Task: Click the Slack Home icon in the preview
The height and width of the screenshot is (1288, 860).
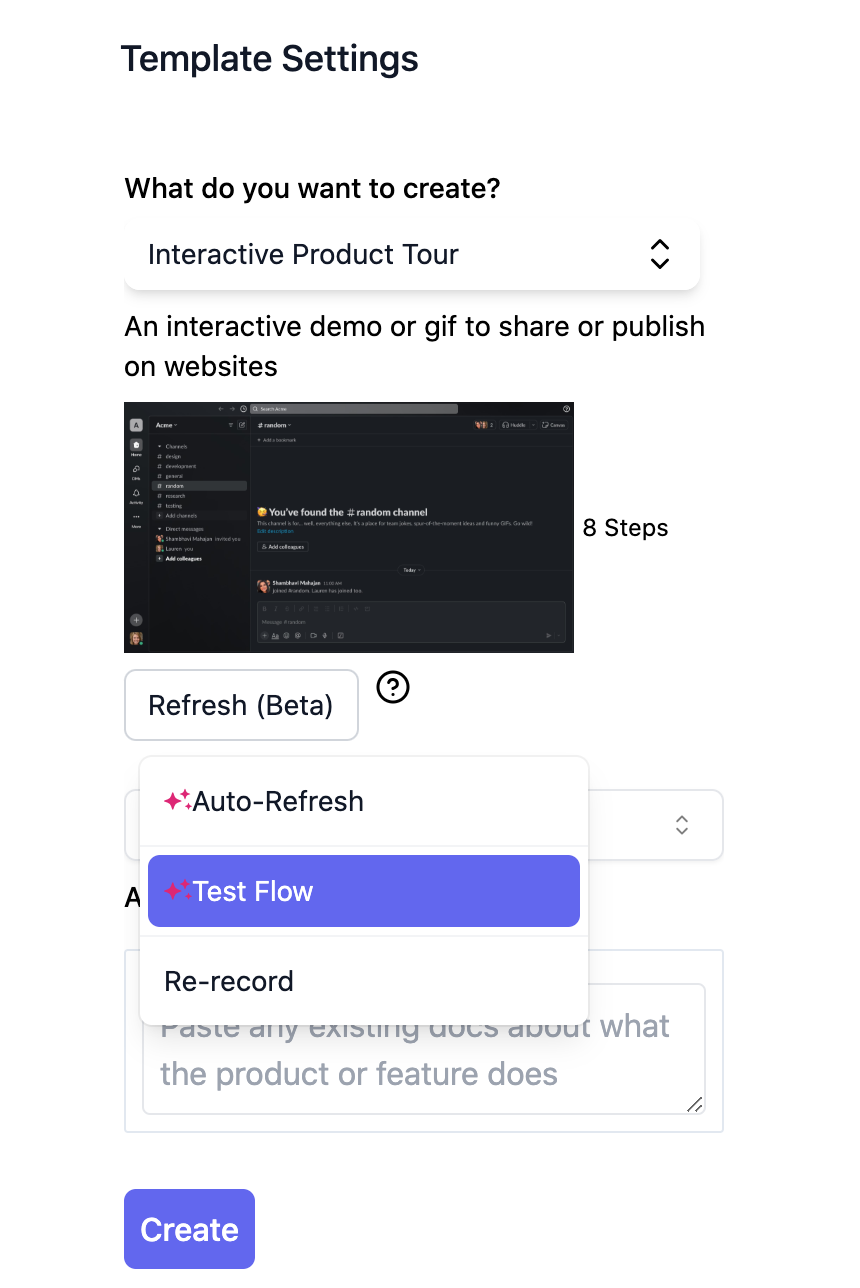Action: 136,446
